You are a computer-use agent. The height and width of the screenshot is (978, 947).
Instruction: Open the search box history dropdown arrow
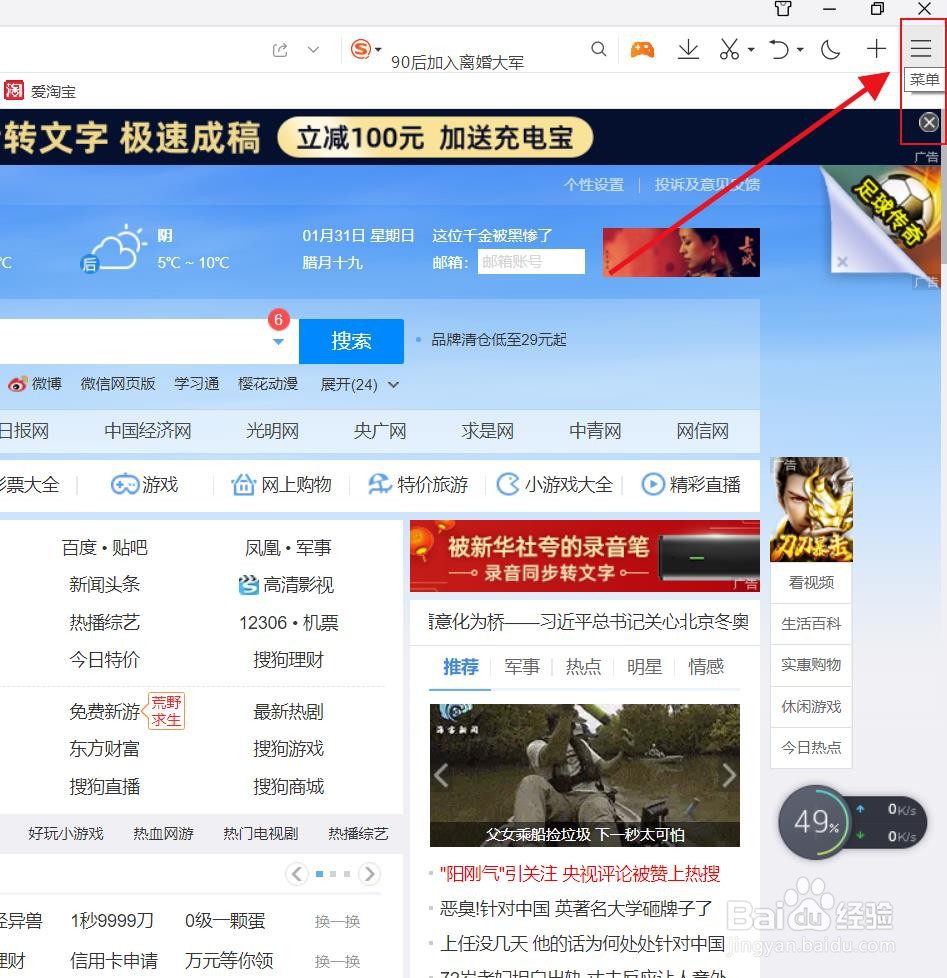pyautogui.click(x=278, y=341)
